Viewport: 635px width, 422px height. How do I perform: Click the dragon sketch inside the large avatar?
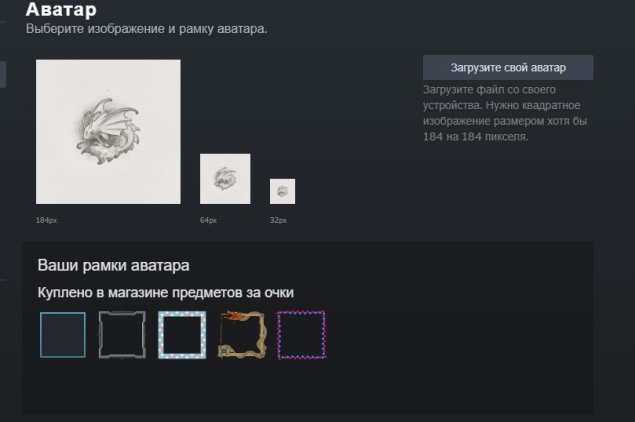[108, 132]
